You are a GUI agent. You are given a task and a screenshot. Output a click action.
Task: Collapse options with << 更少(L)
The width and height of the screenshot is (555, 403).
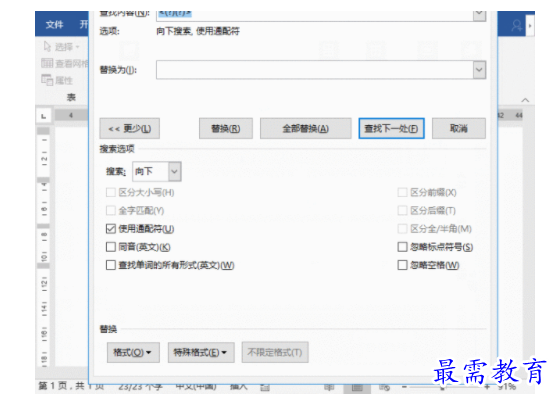[x=130, y=128]
